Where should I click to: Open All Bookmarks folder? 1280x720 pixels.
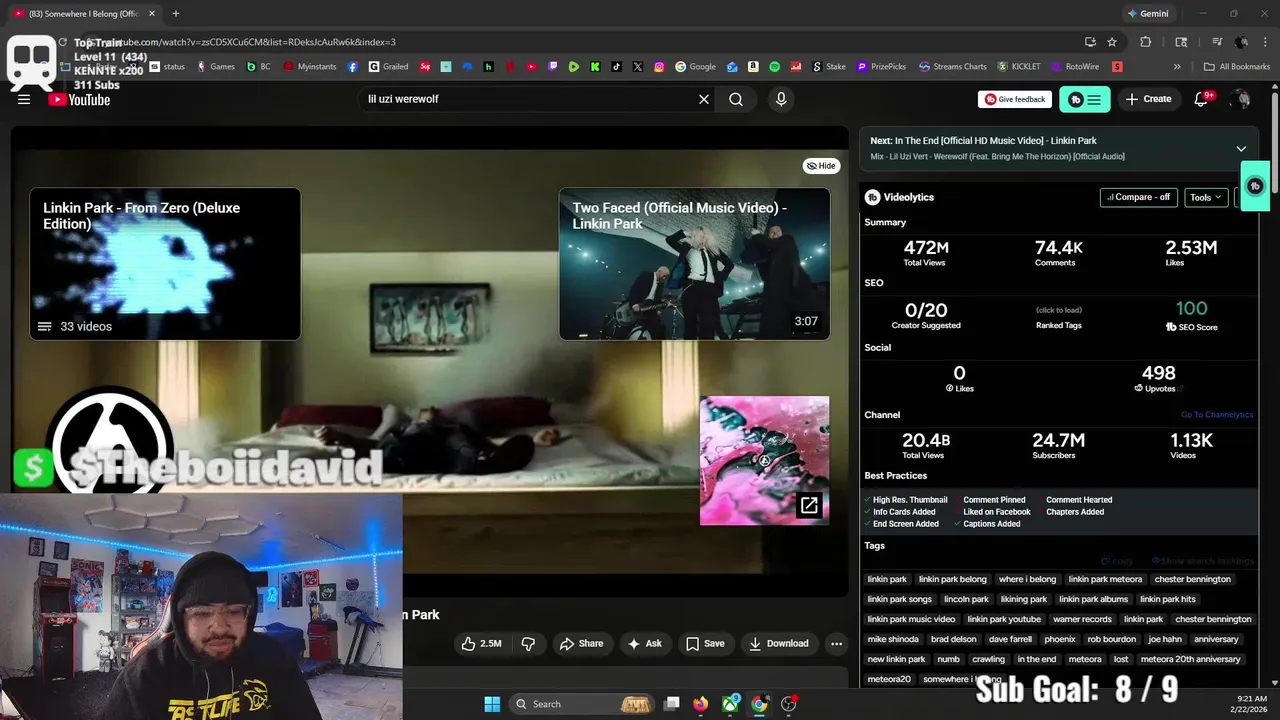tap(1237, 67)
